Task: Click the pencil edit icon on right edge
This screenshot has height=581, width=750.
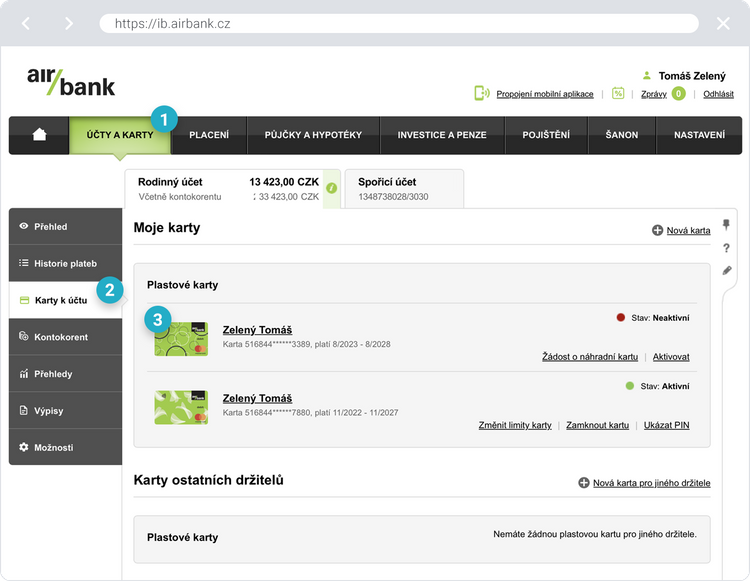Action: 727,270
